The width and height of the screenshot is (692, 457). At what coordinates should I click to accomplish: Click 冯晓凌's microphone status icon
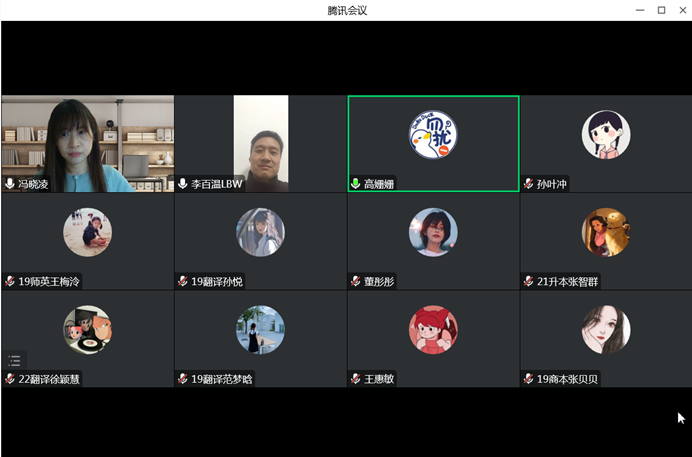10,184
